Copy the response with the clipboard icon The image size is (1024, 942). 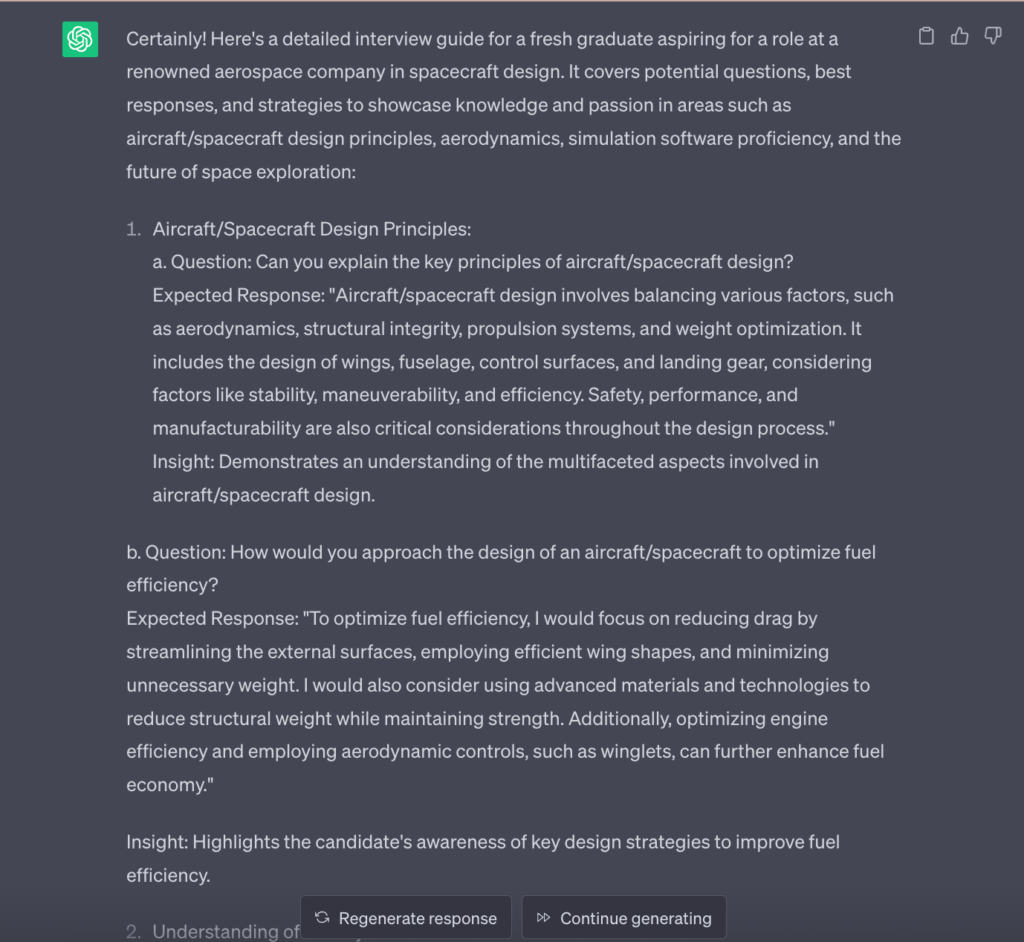pos(927,37)
